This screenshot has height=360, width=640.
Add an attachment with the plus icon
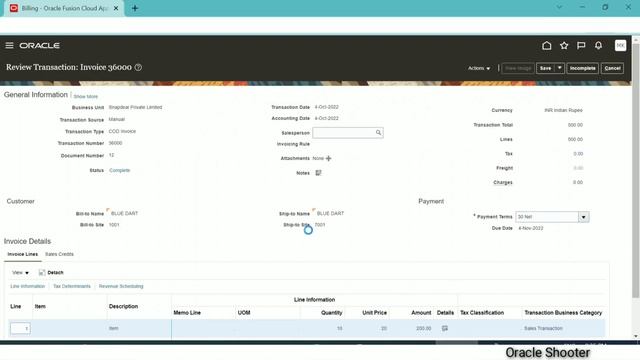[329, 158]
